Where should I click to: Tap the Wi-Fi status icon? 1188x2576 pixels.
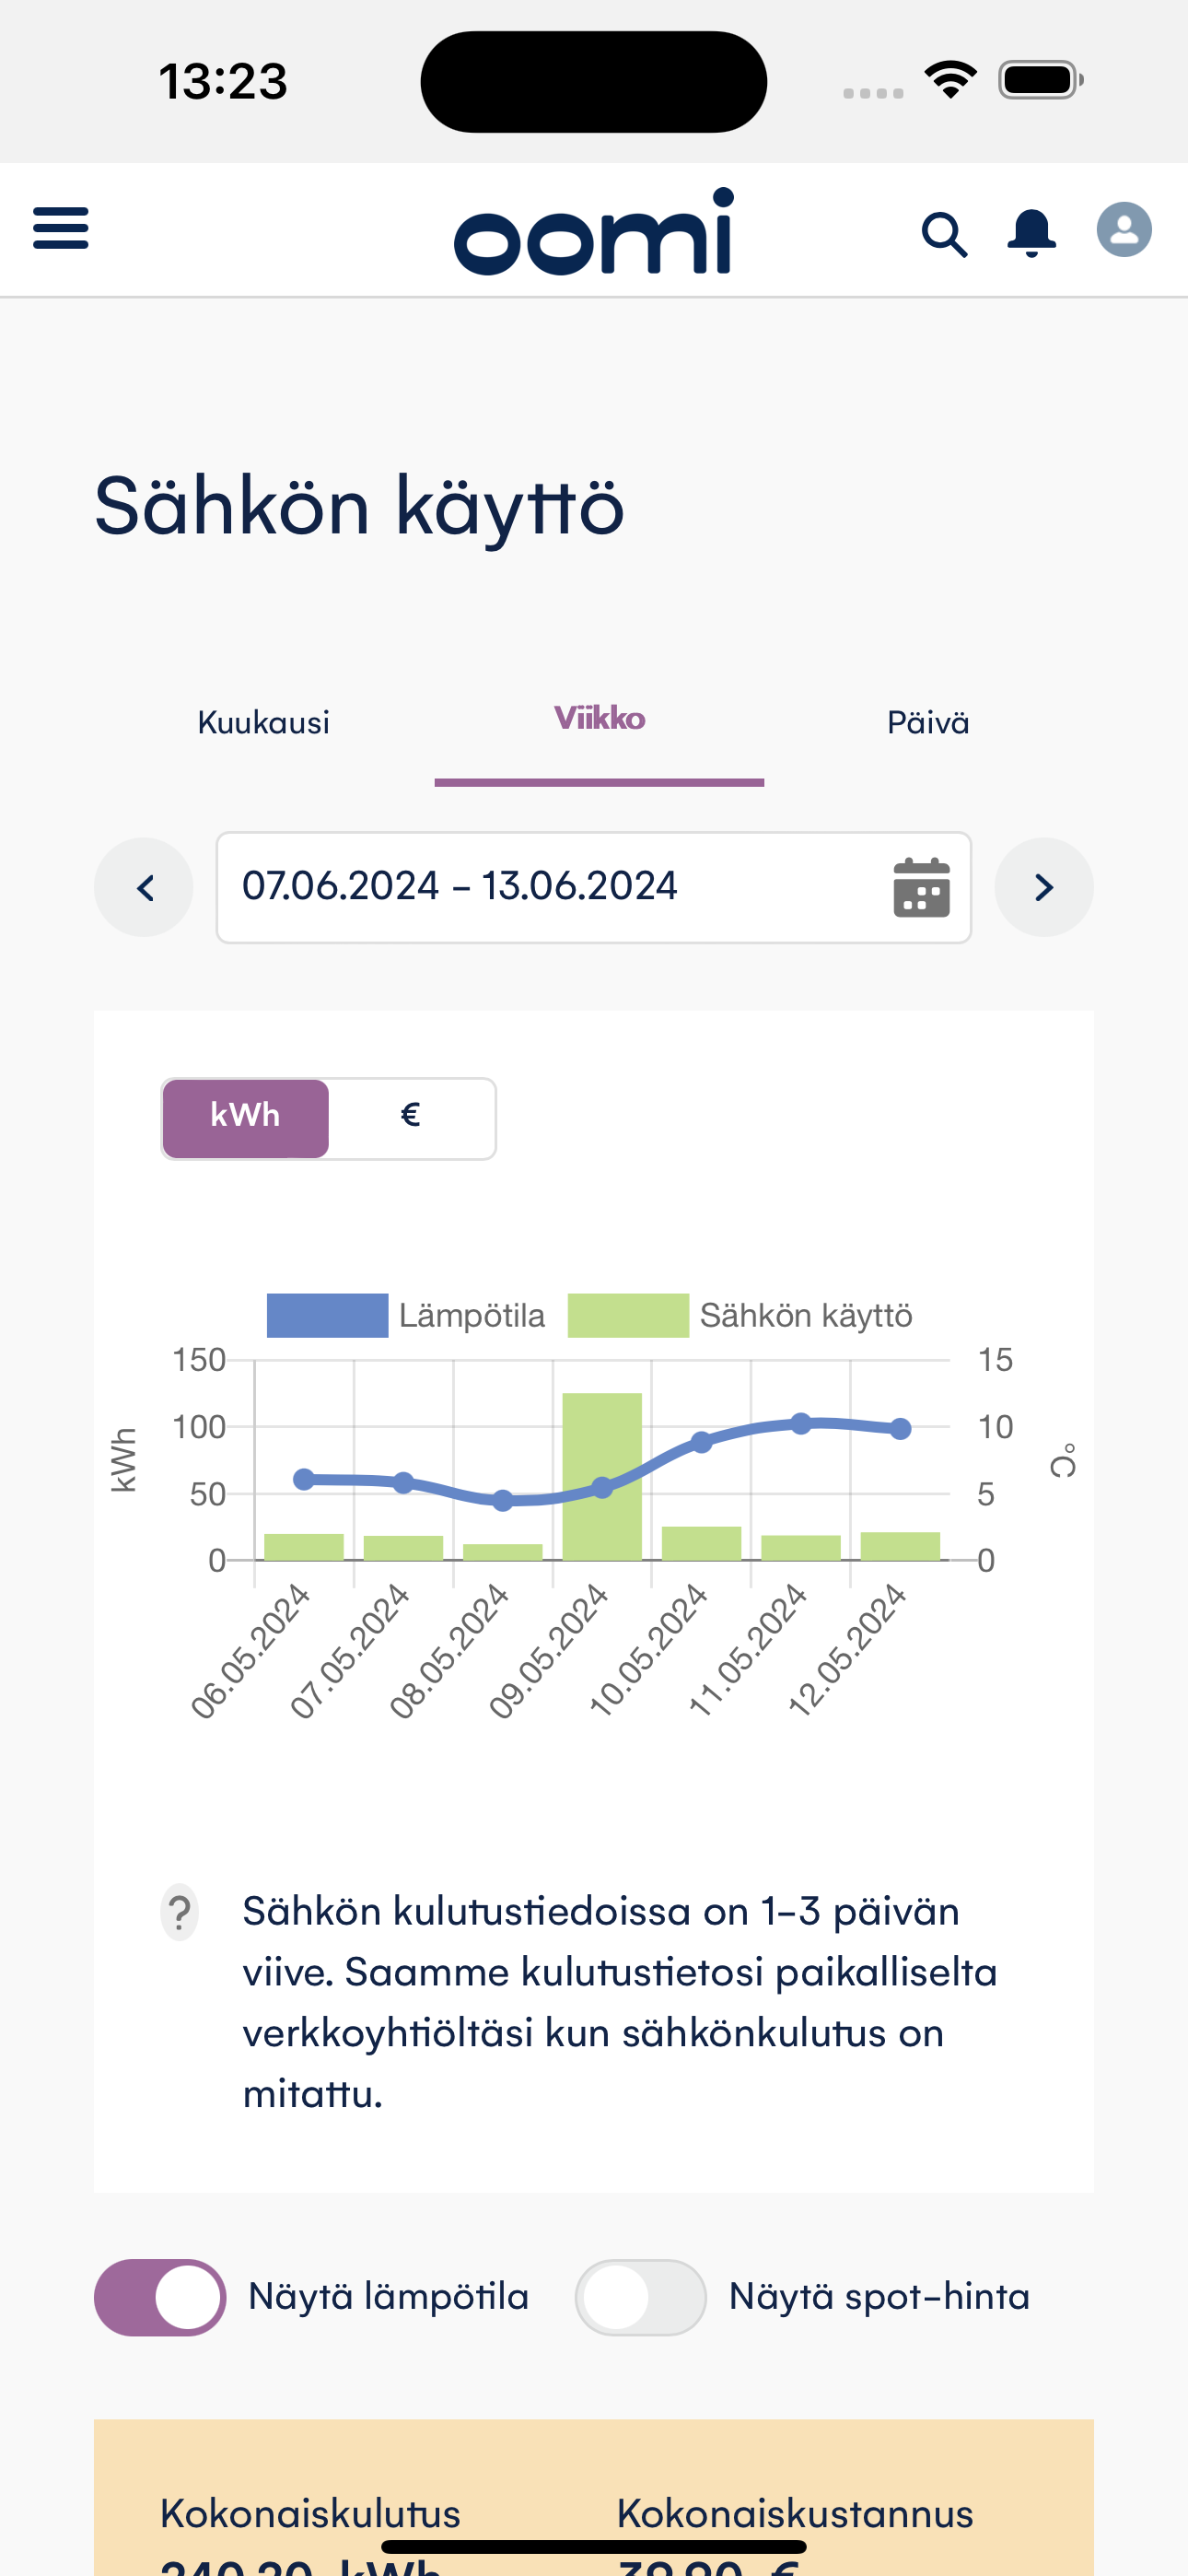950,80
